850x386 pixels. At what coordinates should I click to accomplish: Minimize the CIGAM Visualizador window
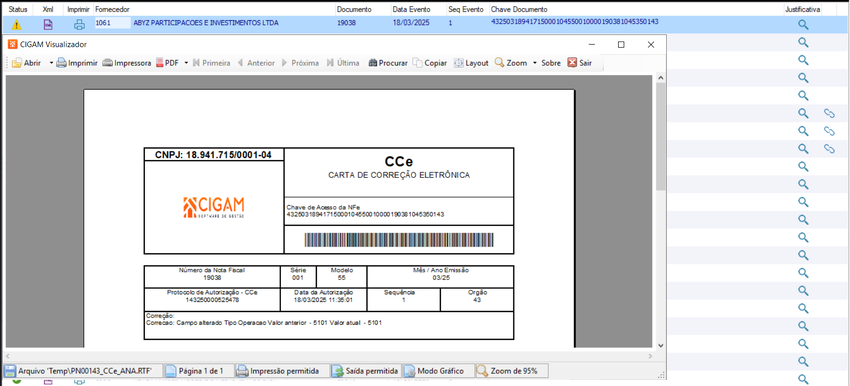[x=593, y=45]
